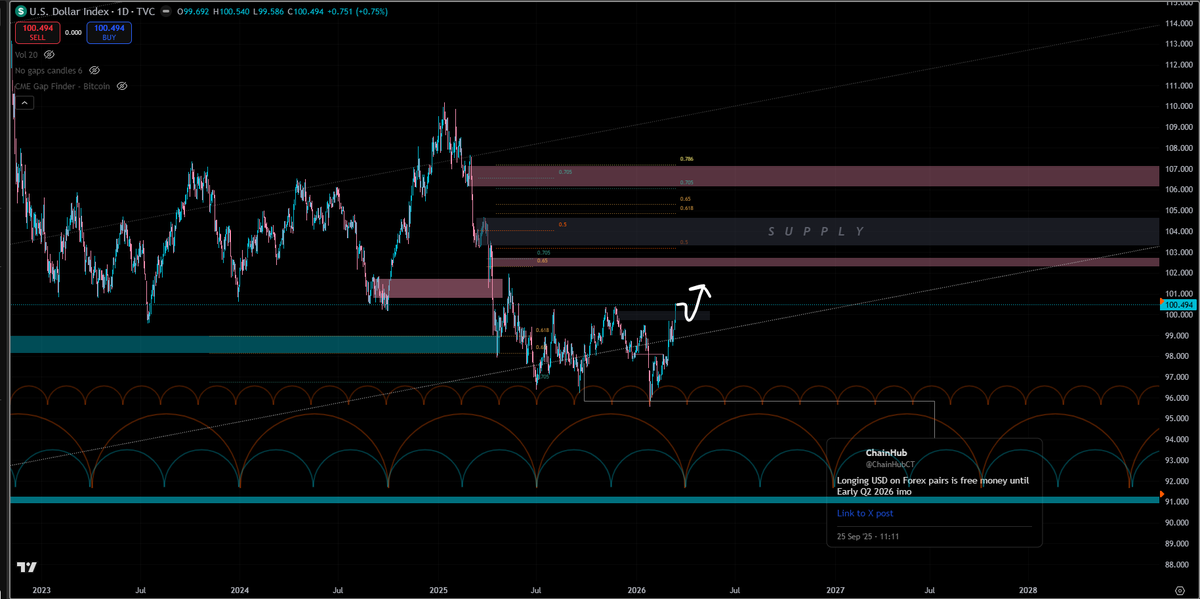1200x599 pixels.
Task: Select the CME Gap Finder - Bitcoin label
Action: click(62, 86)
